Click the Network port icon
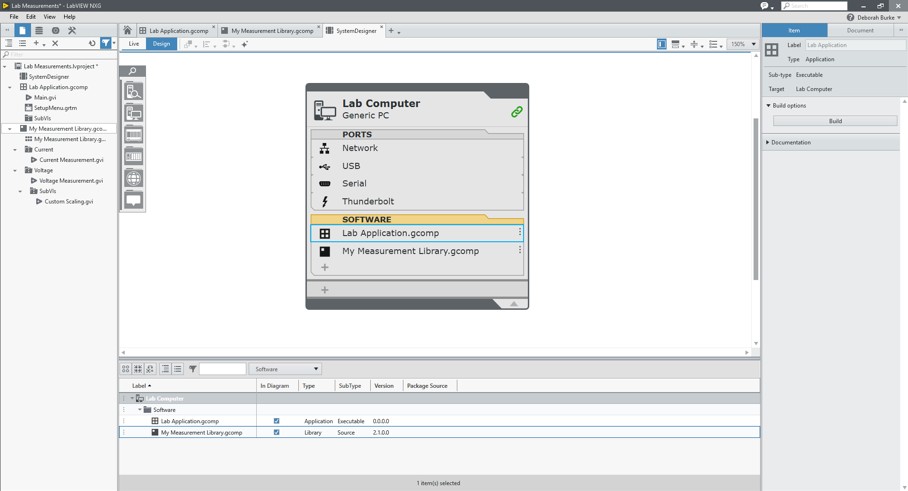This screenshot has width=908, height=491. (x=324, y=148)
